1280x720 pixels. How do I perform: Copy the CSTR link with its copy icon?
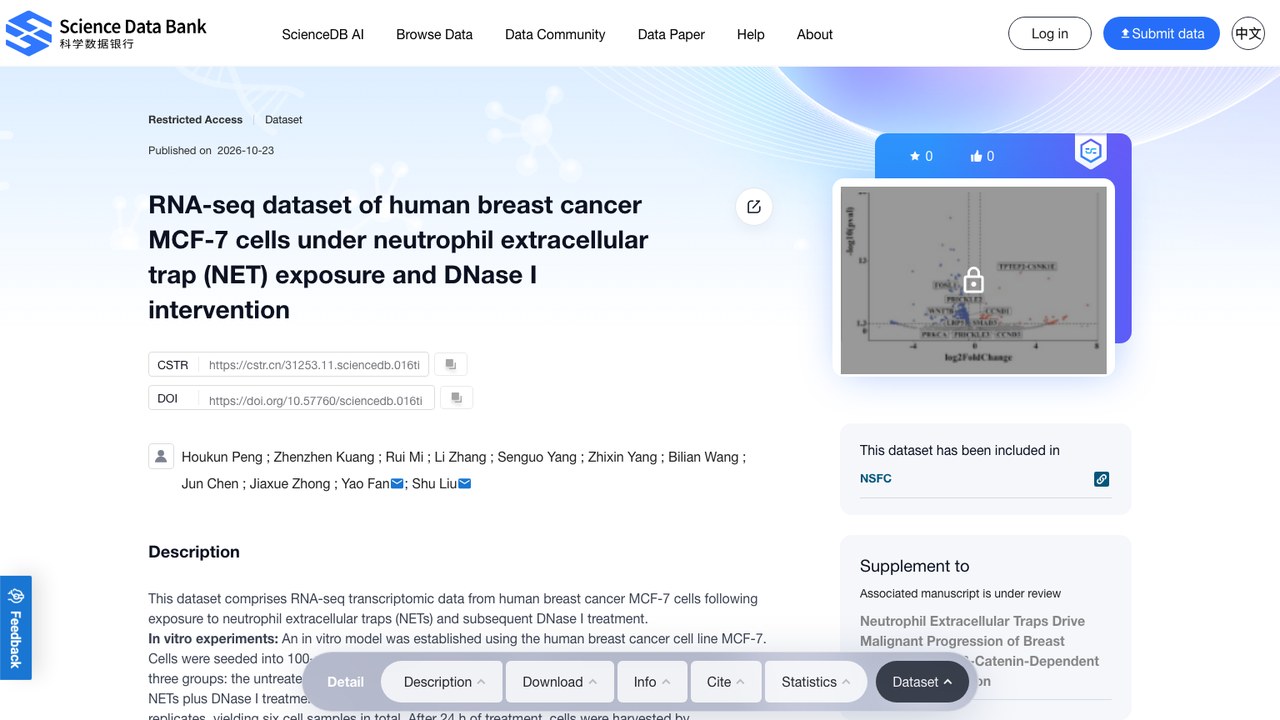[x=451, y=365]
